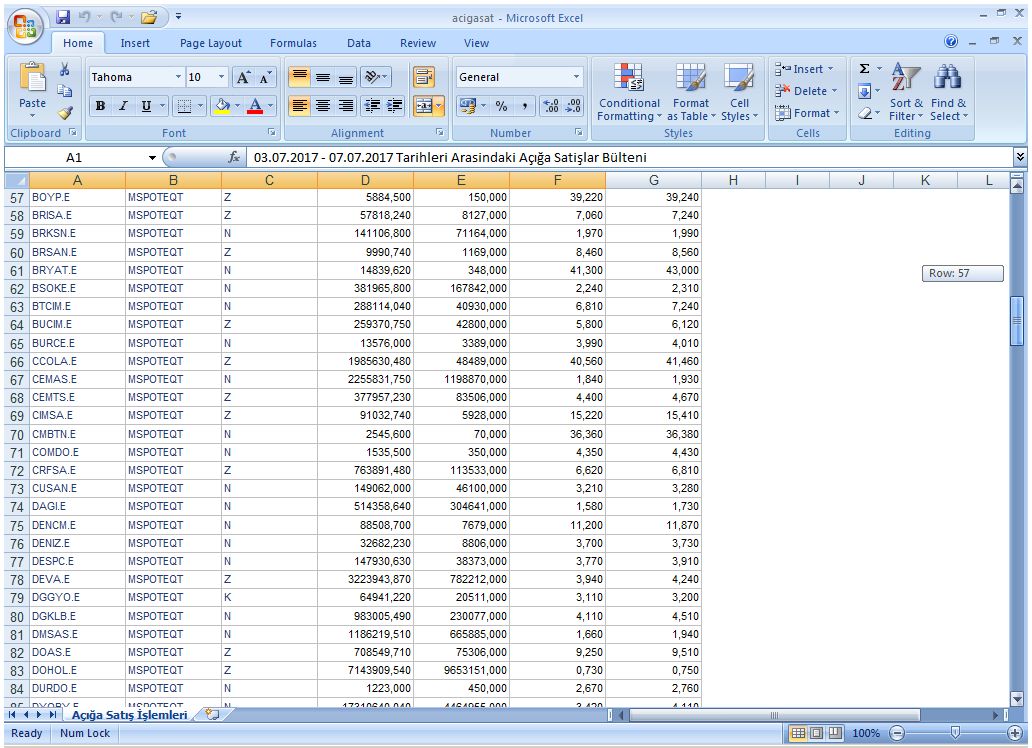Apply Comma Style
Image resolution: width=1032 pixels, height=748 pixels.
525,105
